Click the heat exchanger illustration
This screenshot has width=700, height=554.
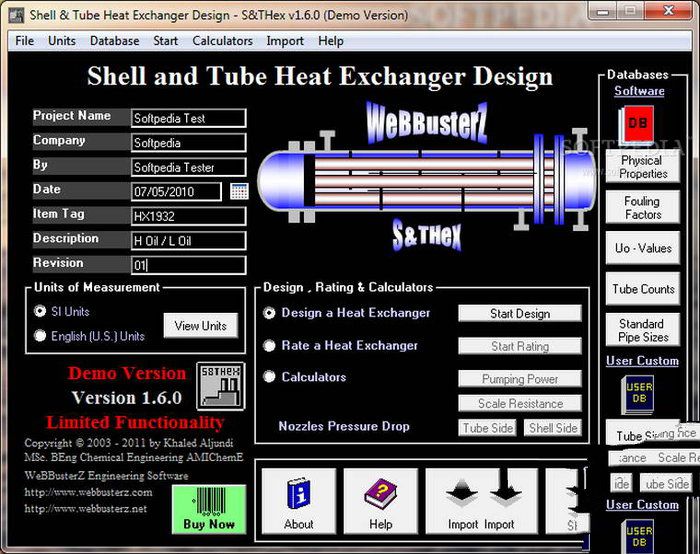tap(427, 180)
